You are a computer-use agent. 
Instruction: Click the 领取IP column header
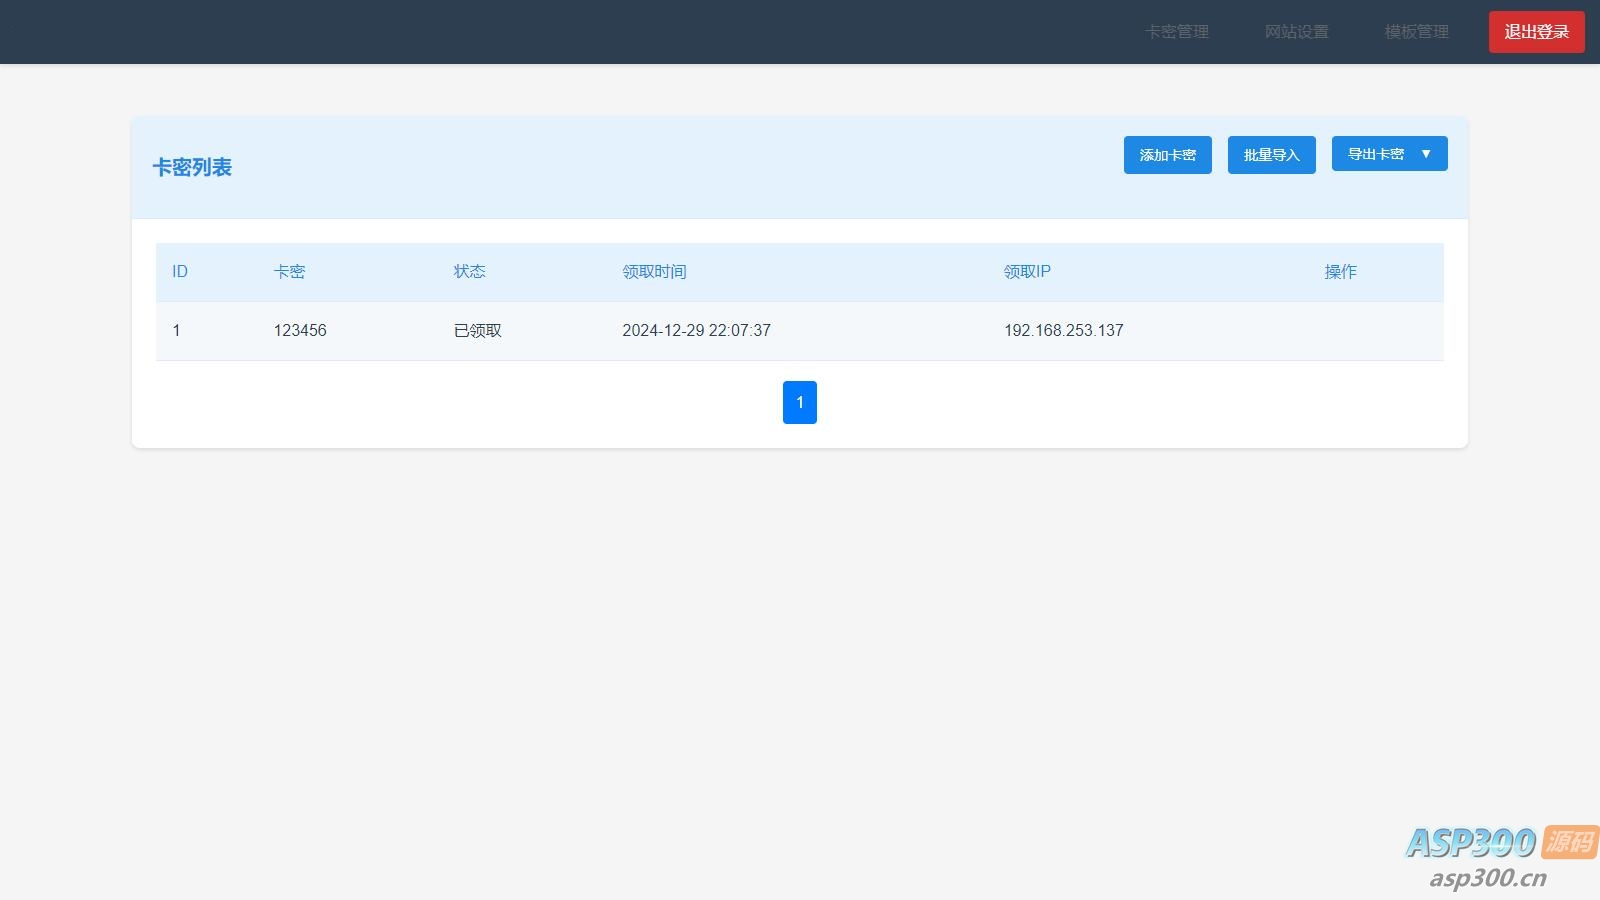pyautogui.click(x=1027, y=272)
